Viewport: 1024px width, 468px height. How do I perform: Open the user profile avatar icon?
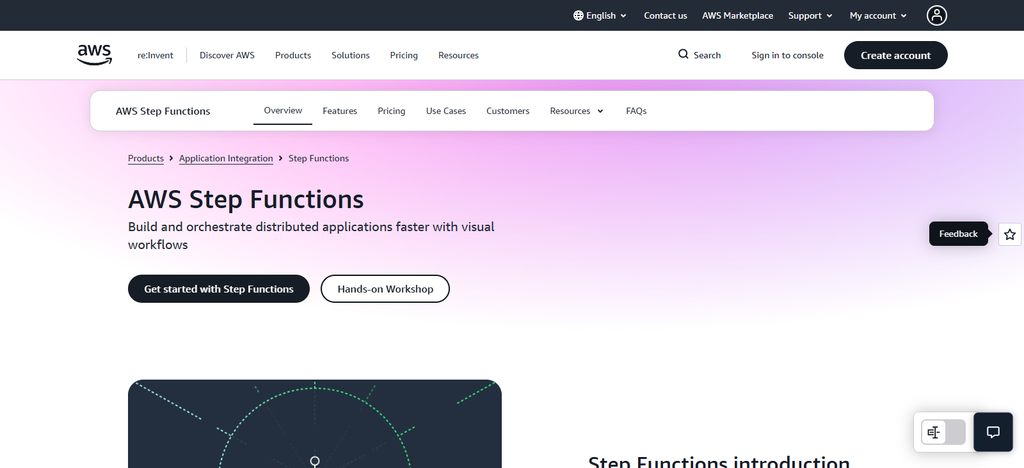tap(936, 16)
